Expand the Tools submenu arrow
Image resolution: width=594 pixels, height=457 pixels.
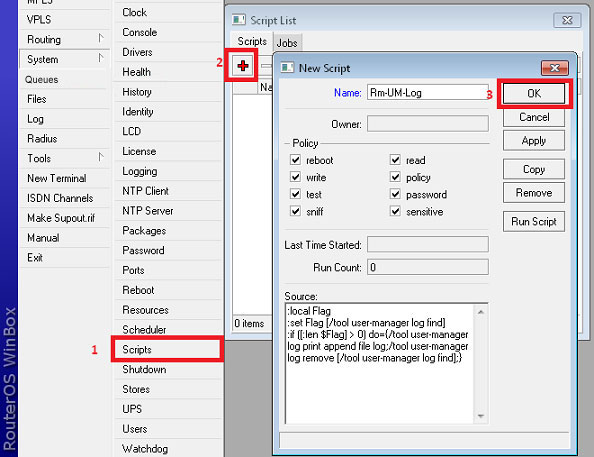pyautogui.click(x=101, y=157)
